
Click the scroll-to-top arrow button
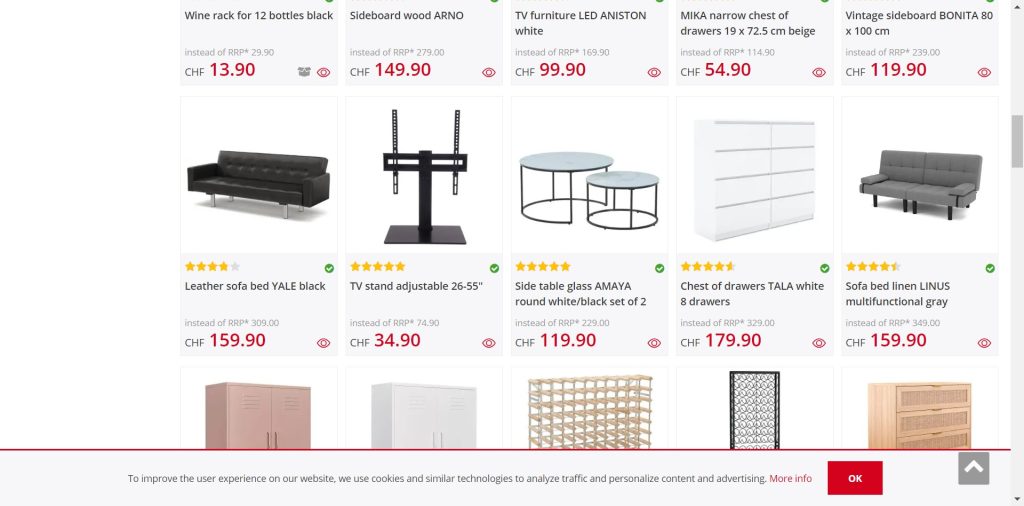pos(973,468)
